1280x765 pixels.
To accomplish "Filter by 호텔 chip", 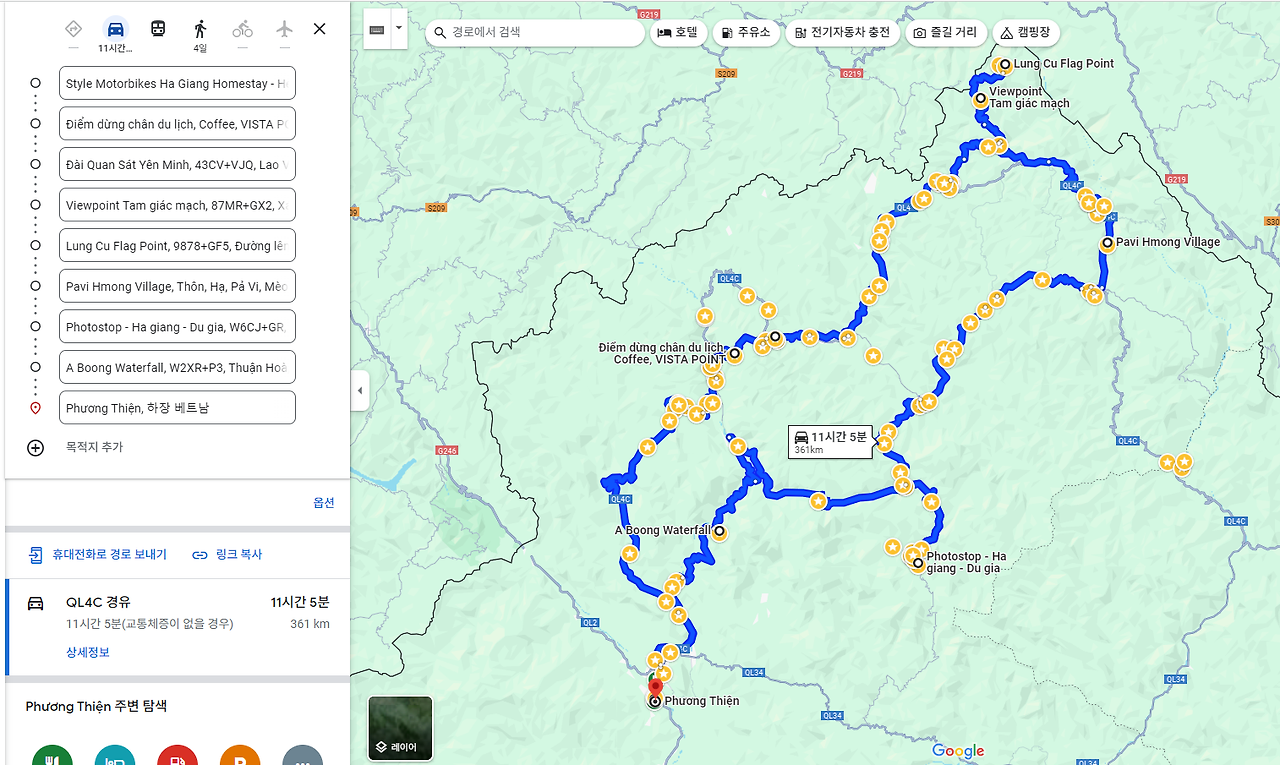I will click(679, 33).
